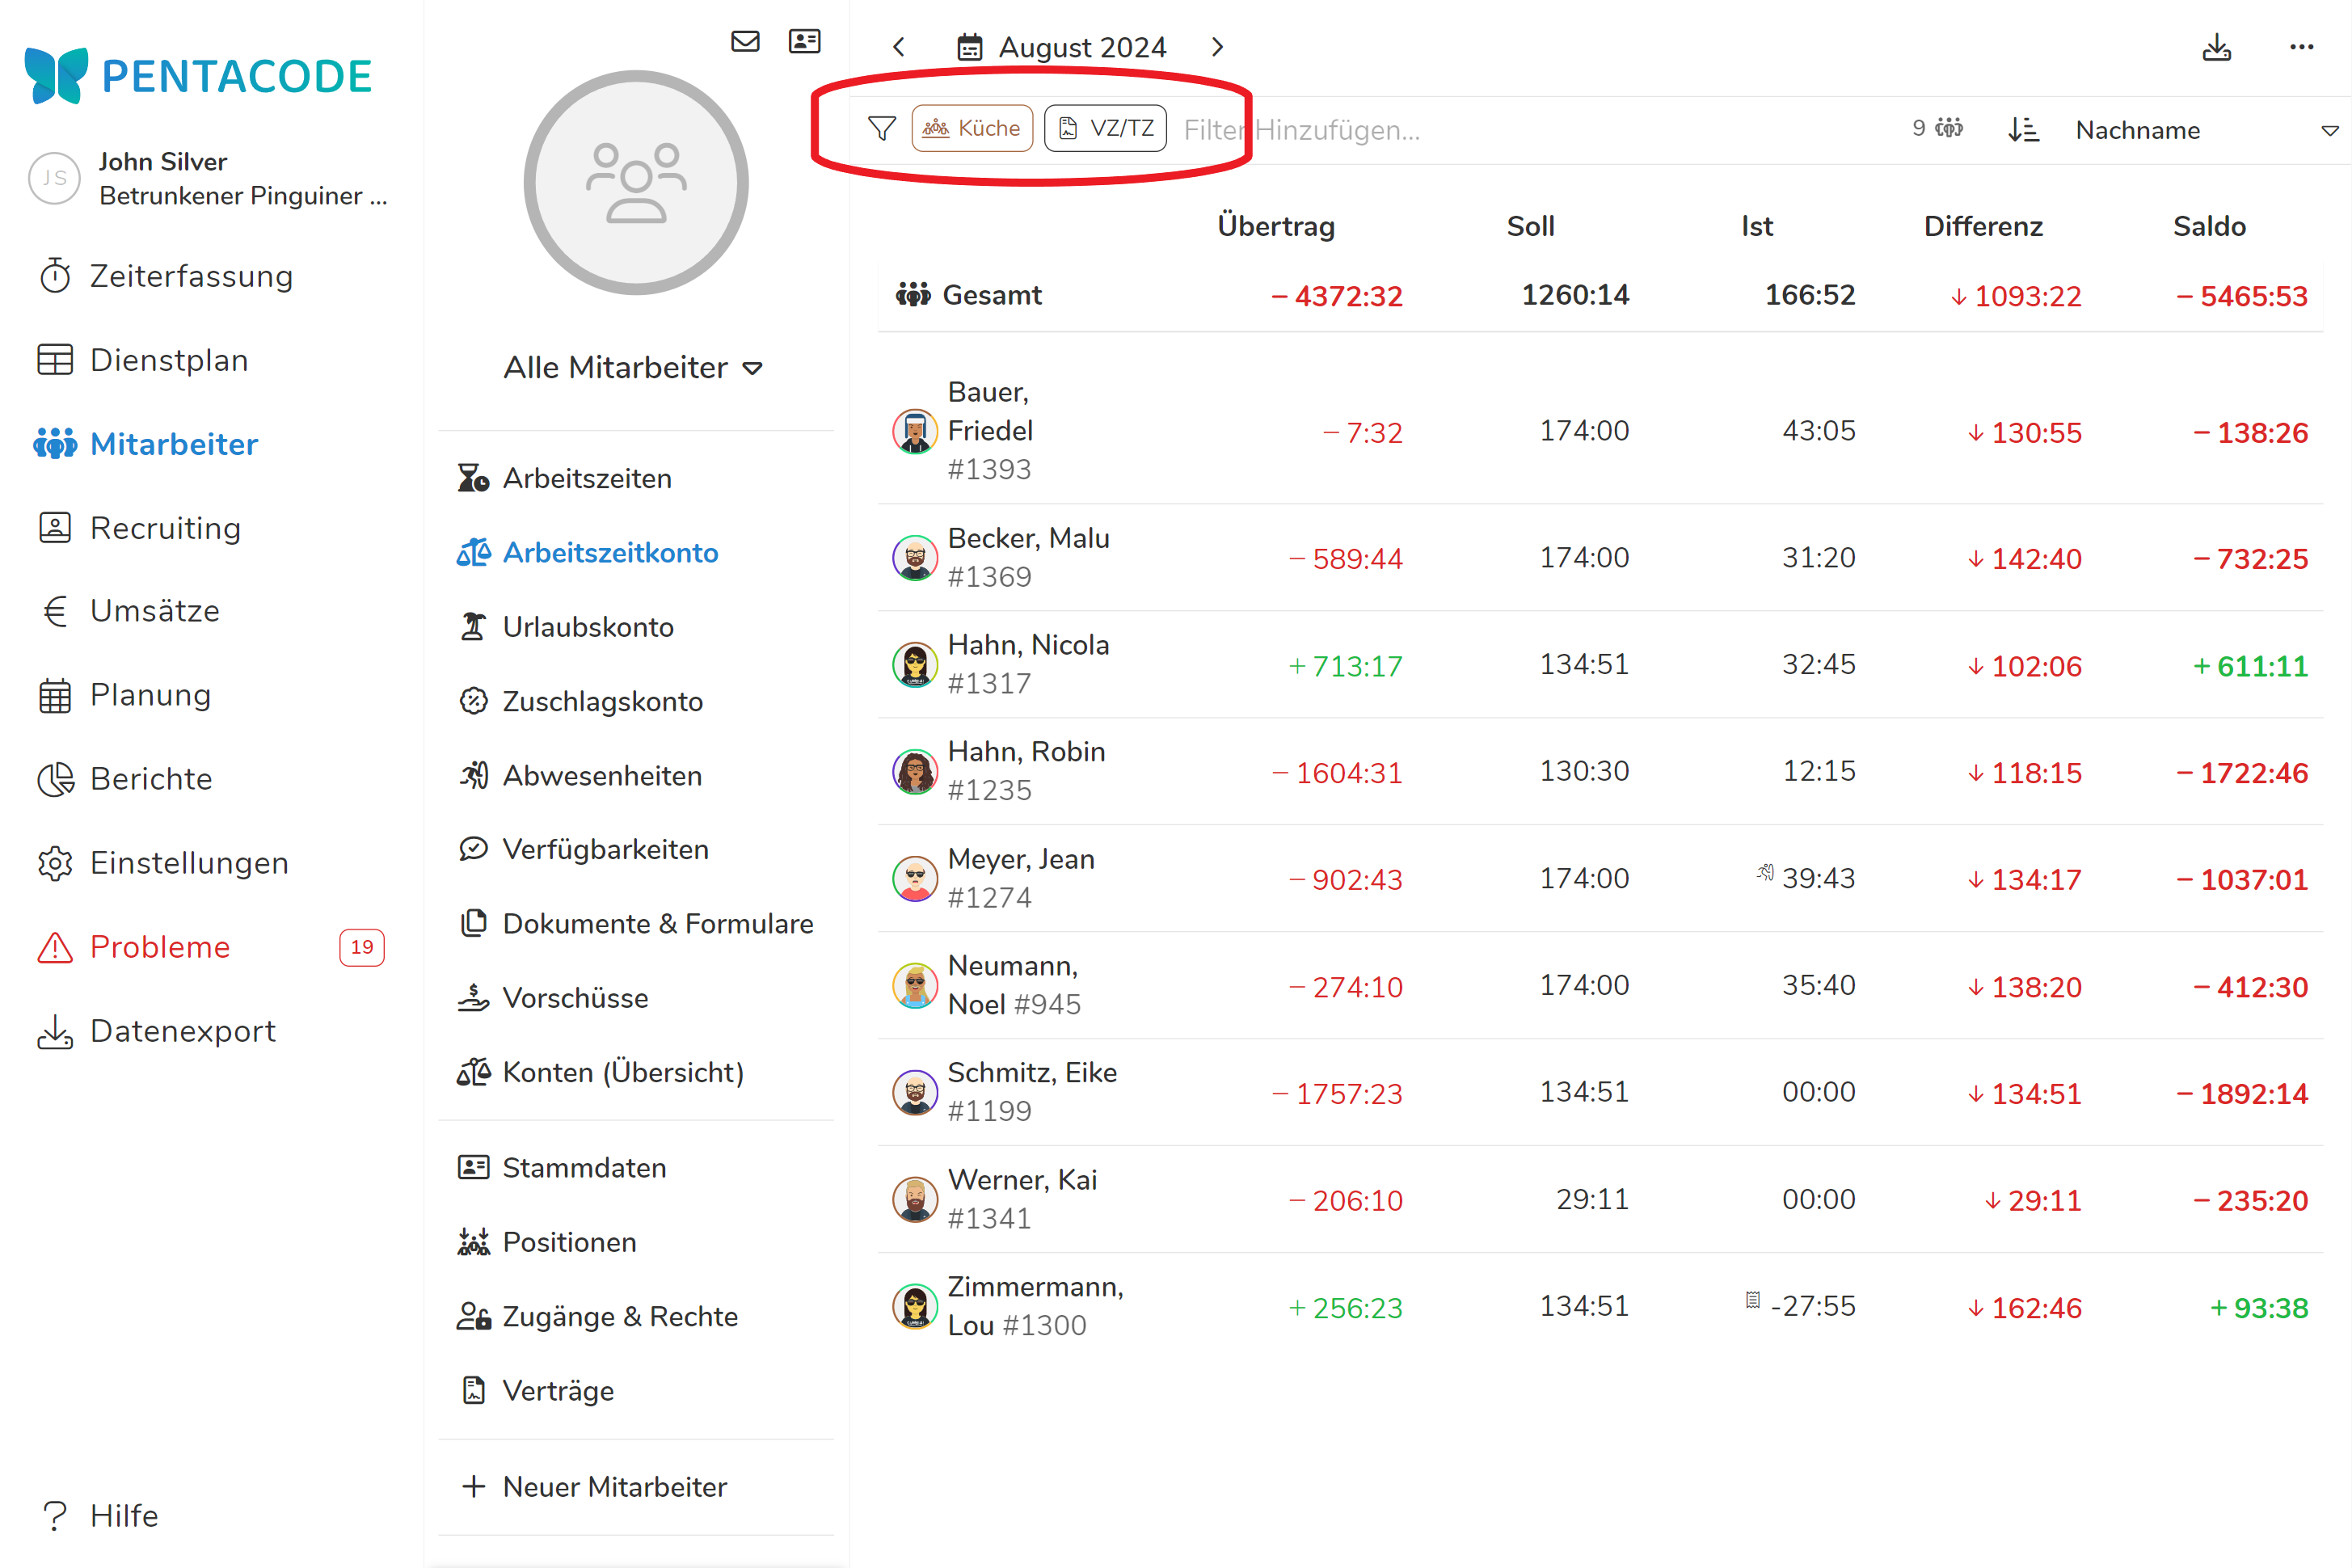Go to previous month with left chevron

[899, 47]
